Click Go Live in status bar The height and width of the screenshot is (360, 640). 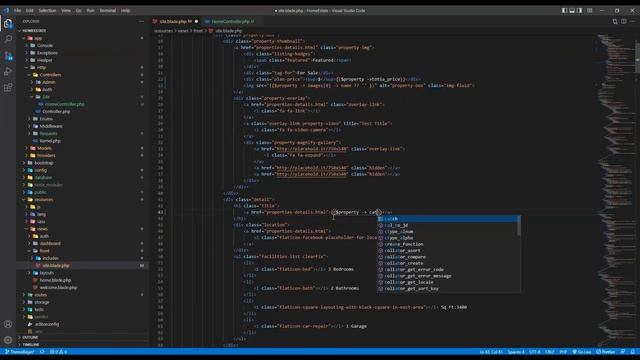(582, 352)
